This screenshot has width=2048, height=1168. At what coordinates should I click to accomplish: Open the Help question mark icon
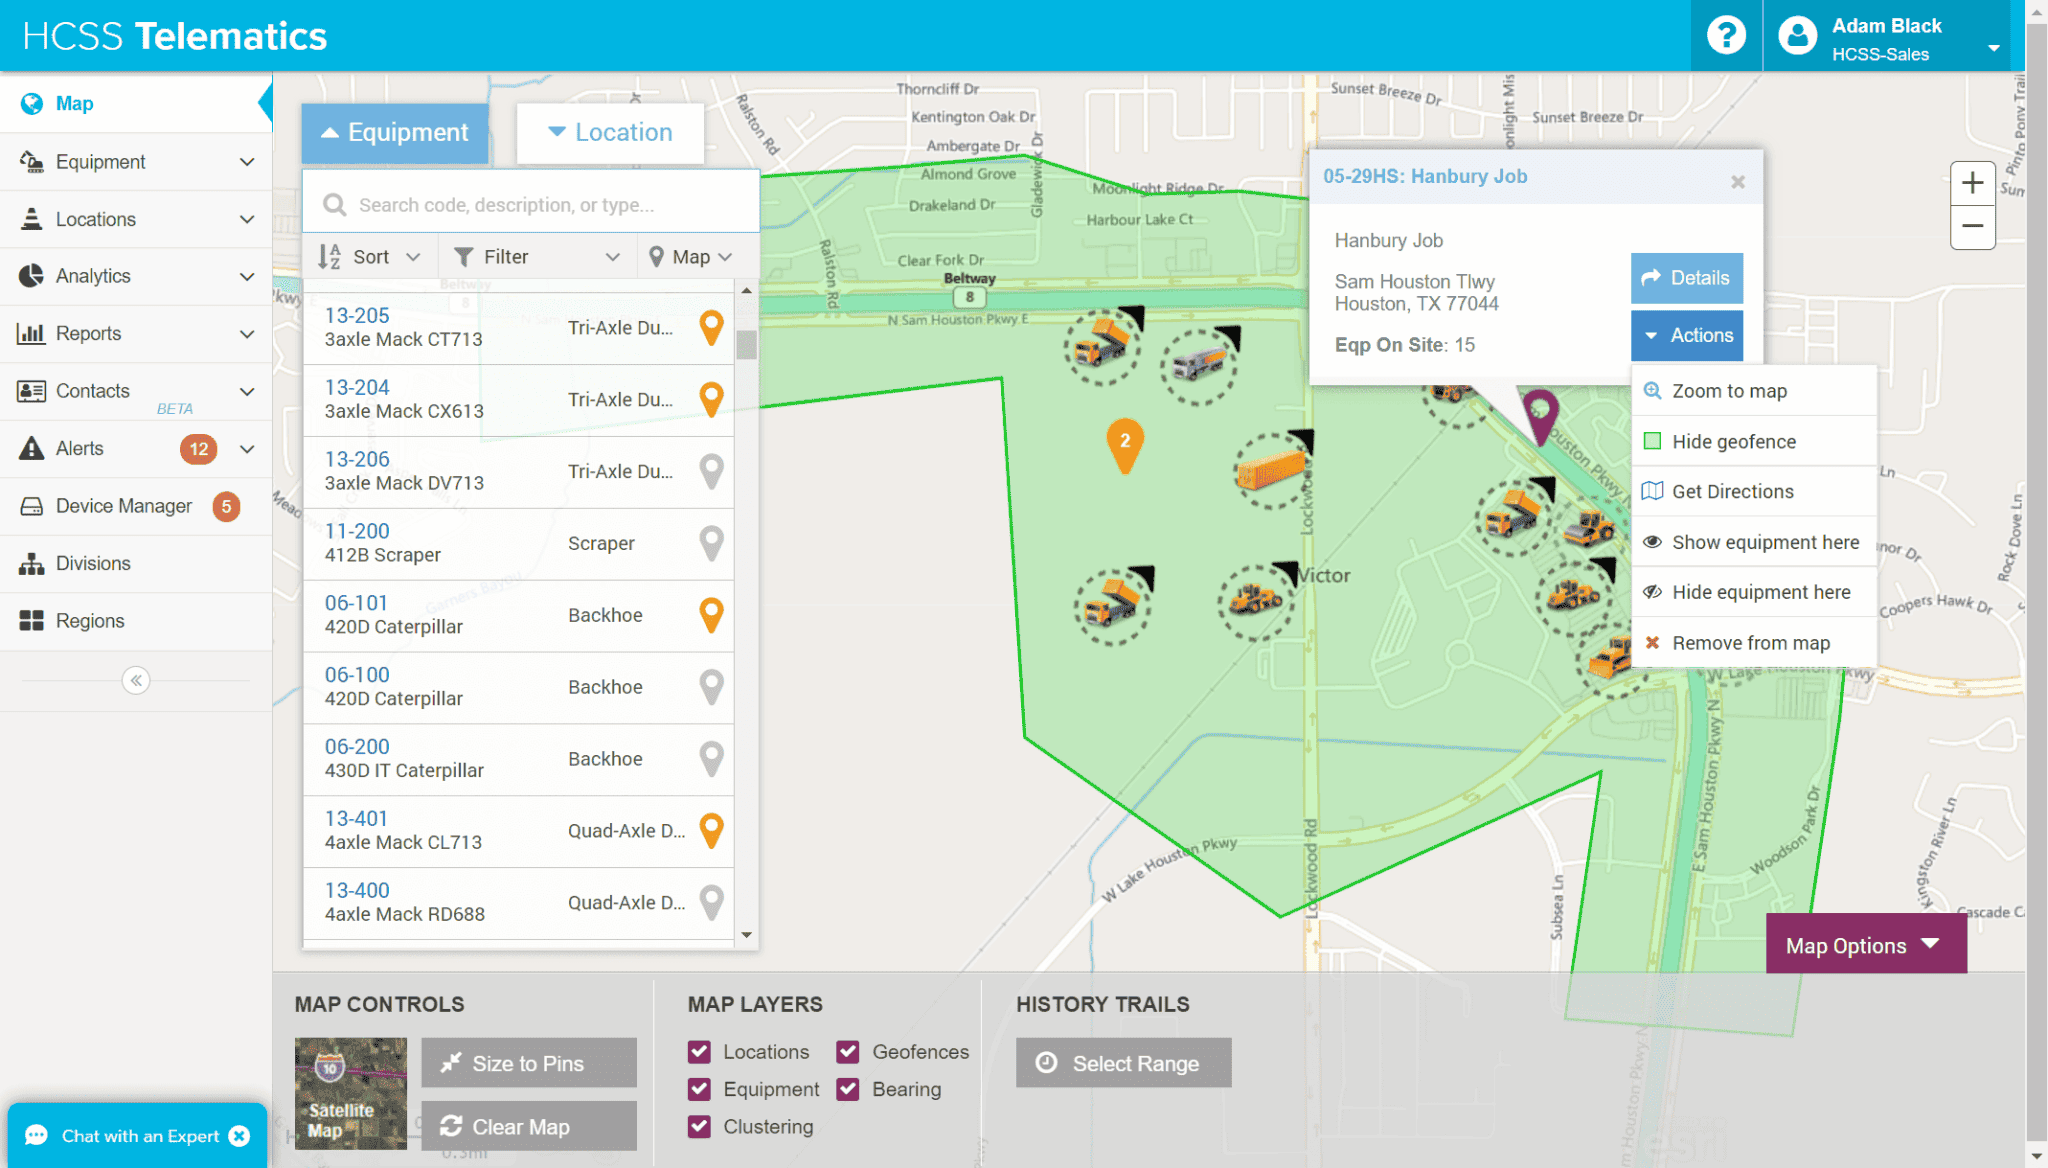1726,36
